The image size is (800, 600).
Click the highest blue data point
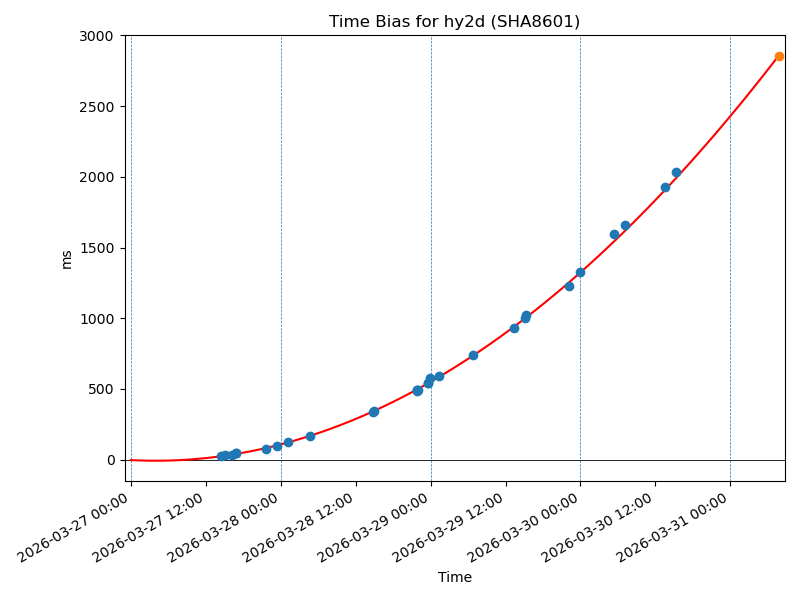tap(676, 172)
